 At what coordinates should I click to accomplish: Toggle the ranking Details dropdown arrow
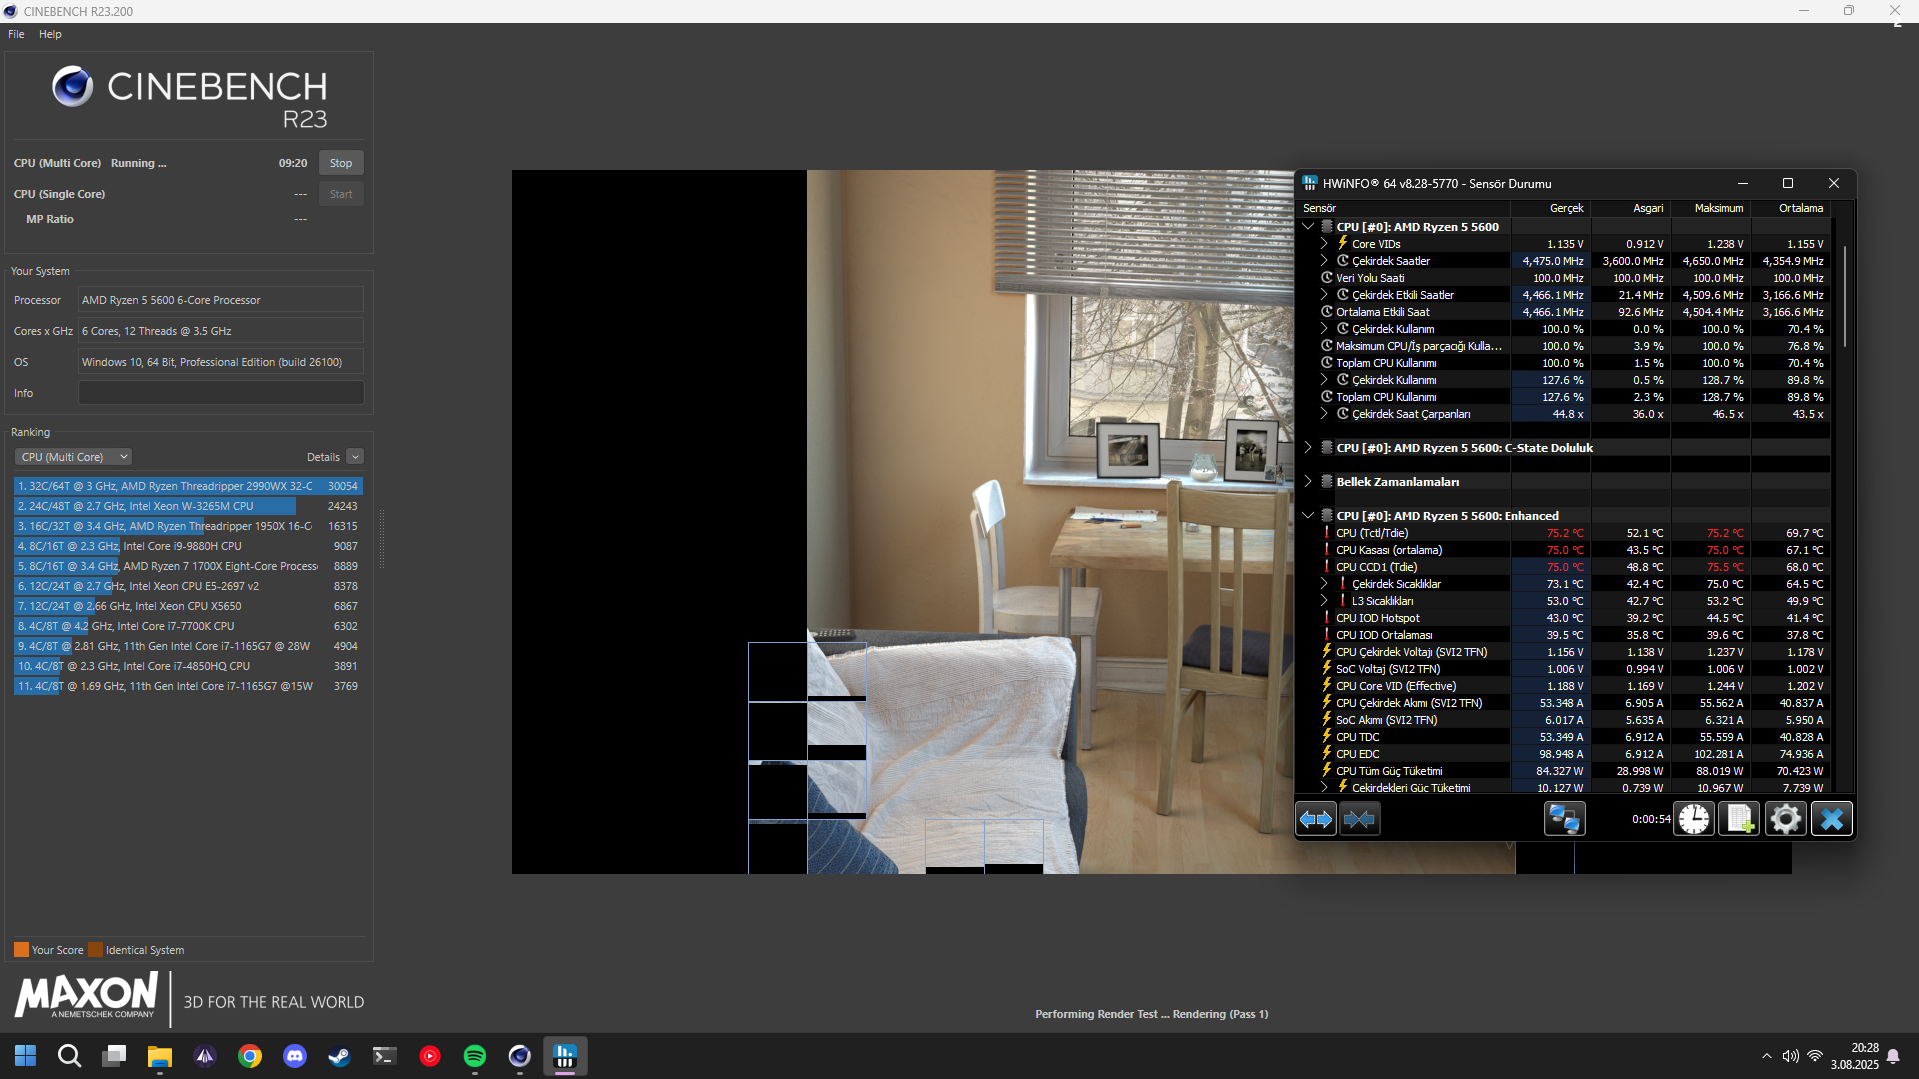[355, 457]
